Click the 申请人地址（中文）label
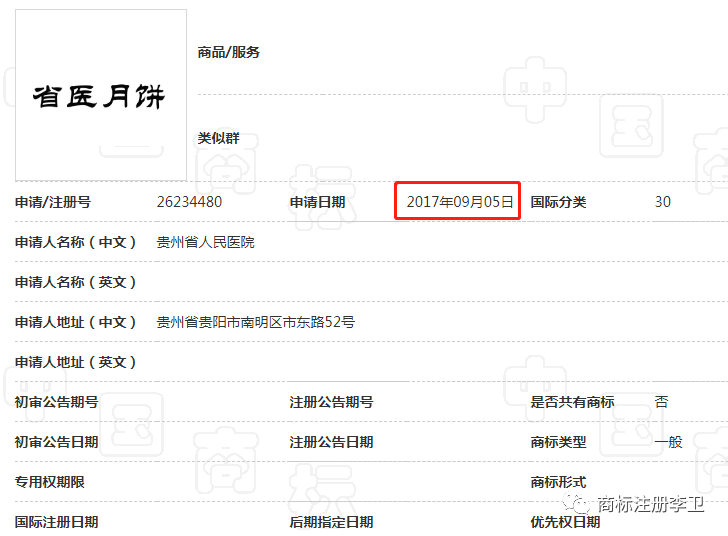Viewport: 728px width, 536px height. [x=75, y=322]
